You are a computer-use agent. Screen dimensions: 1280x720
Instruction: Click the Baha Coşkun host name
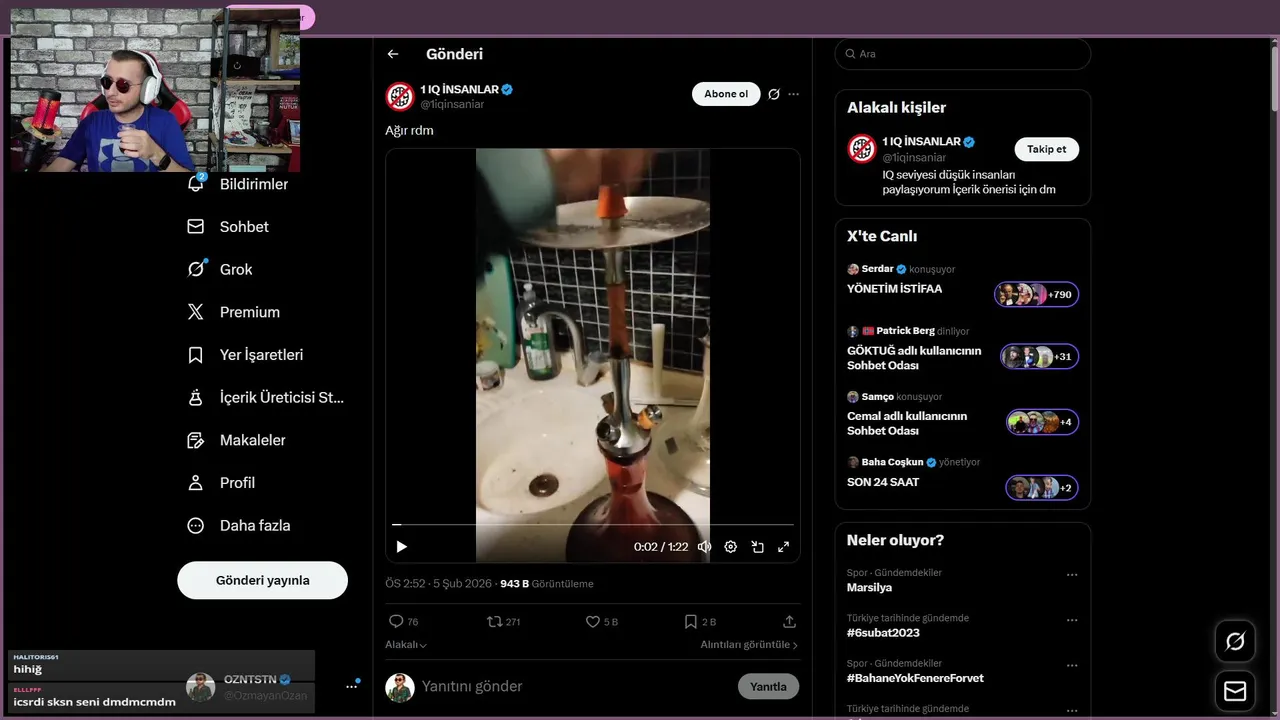coord(892,462)
